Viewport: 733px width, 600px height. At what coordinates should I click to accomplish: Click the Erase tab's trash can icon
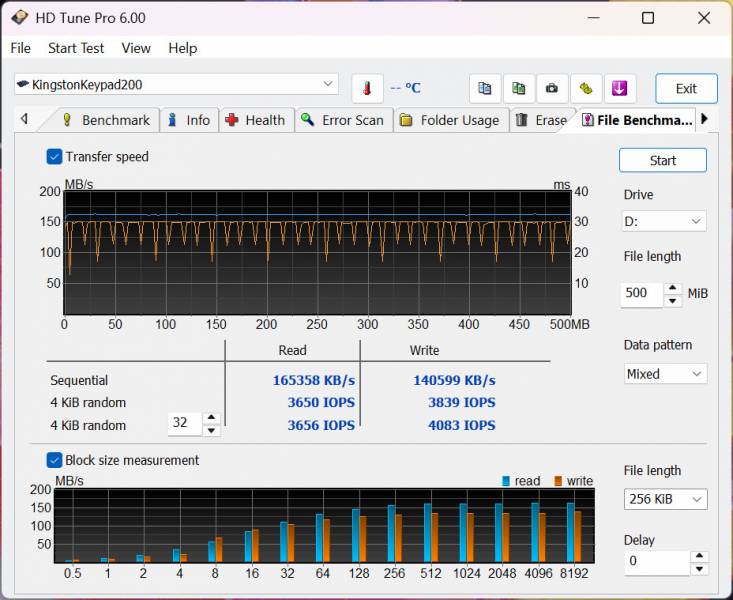(x=521, y=120)
